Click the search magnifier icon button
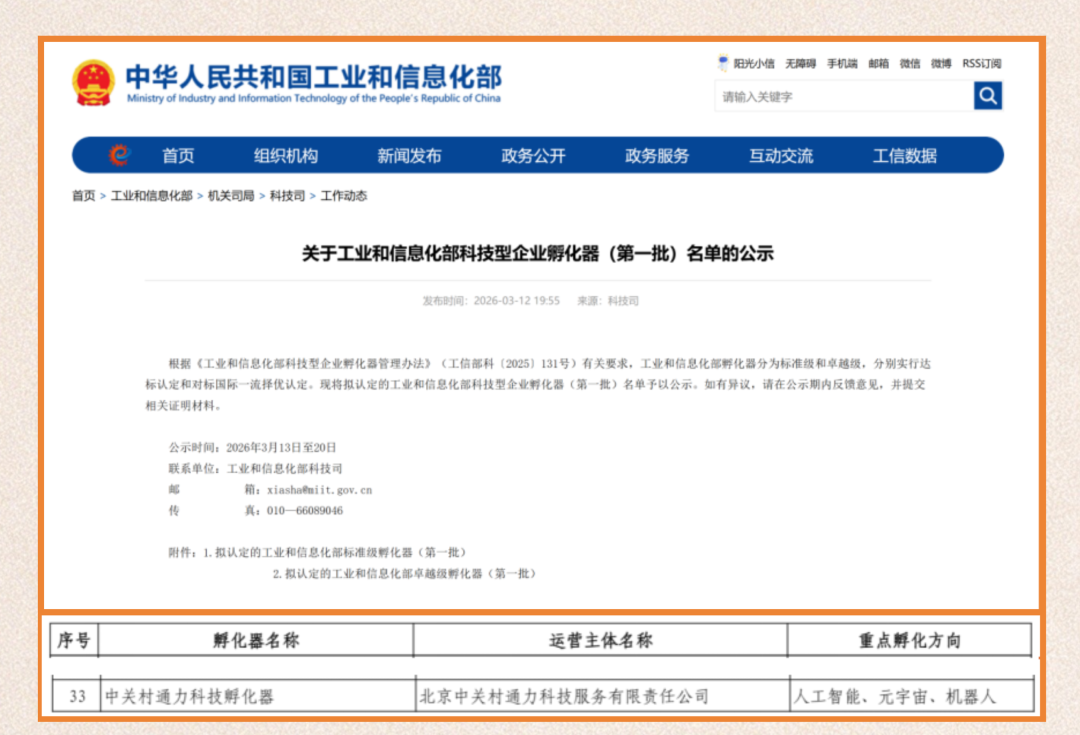 coord(988,96)
